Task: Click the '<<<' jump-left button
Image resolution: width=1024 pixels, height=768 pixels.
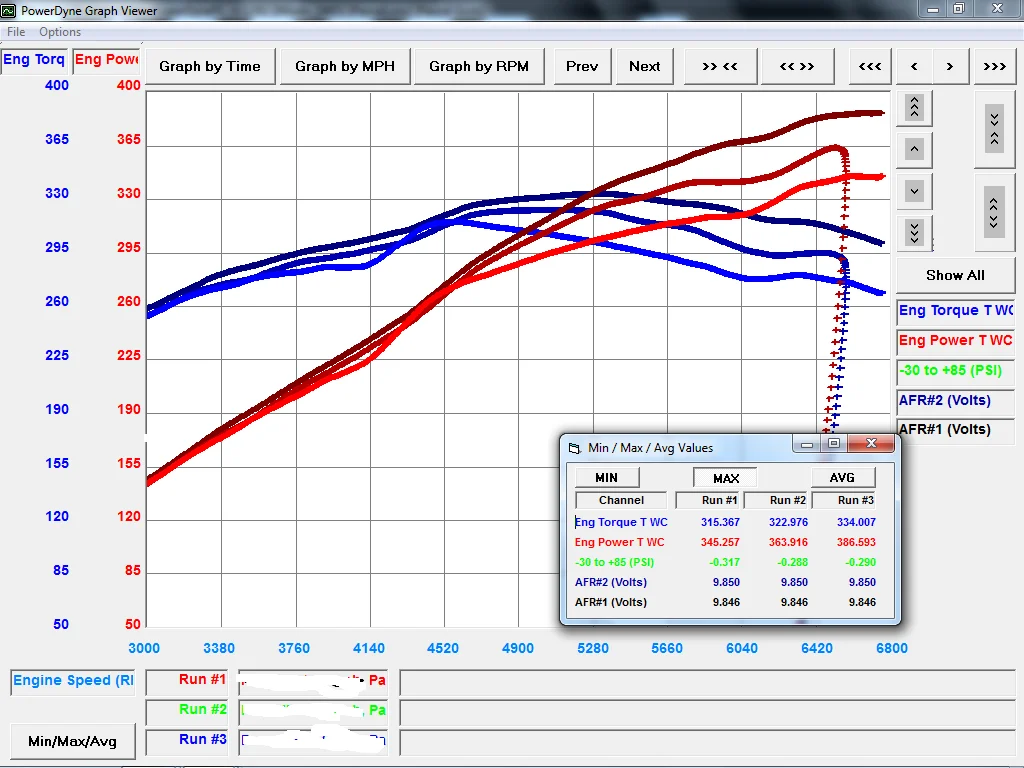Action: [870, 66]
